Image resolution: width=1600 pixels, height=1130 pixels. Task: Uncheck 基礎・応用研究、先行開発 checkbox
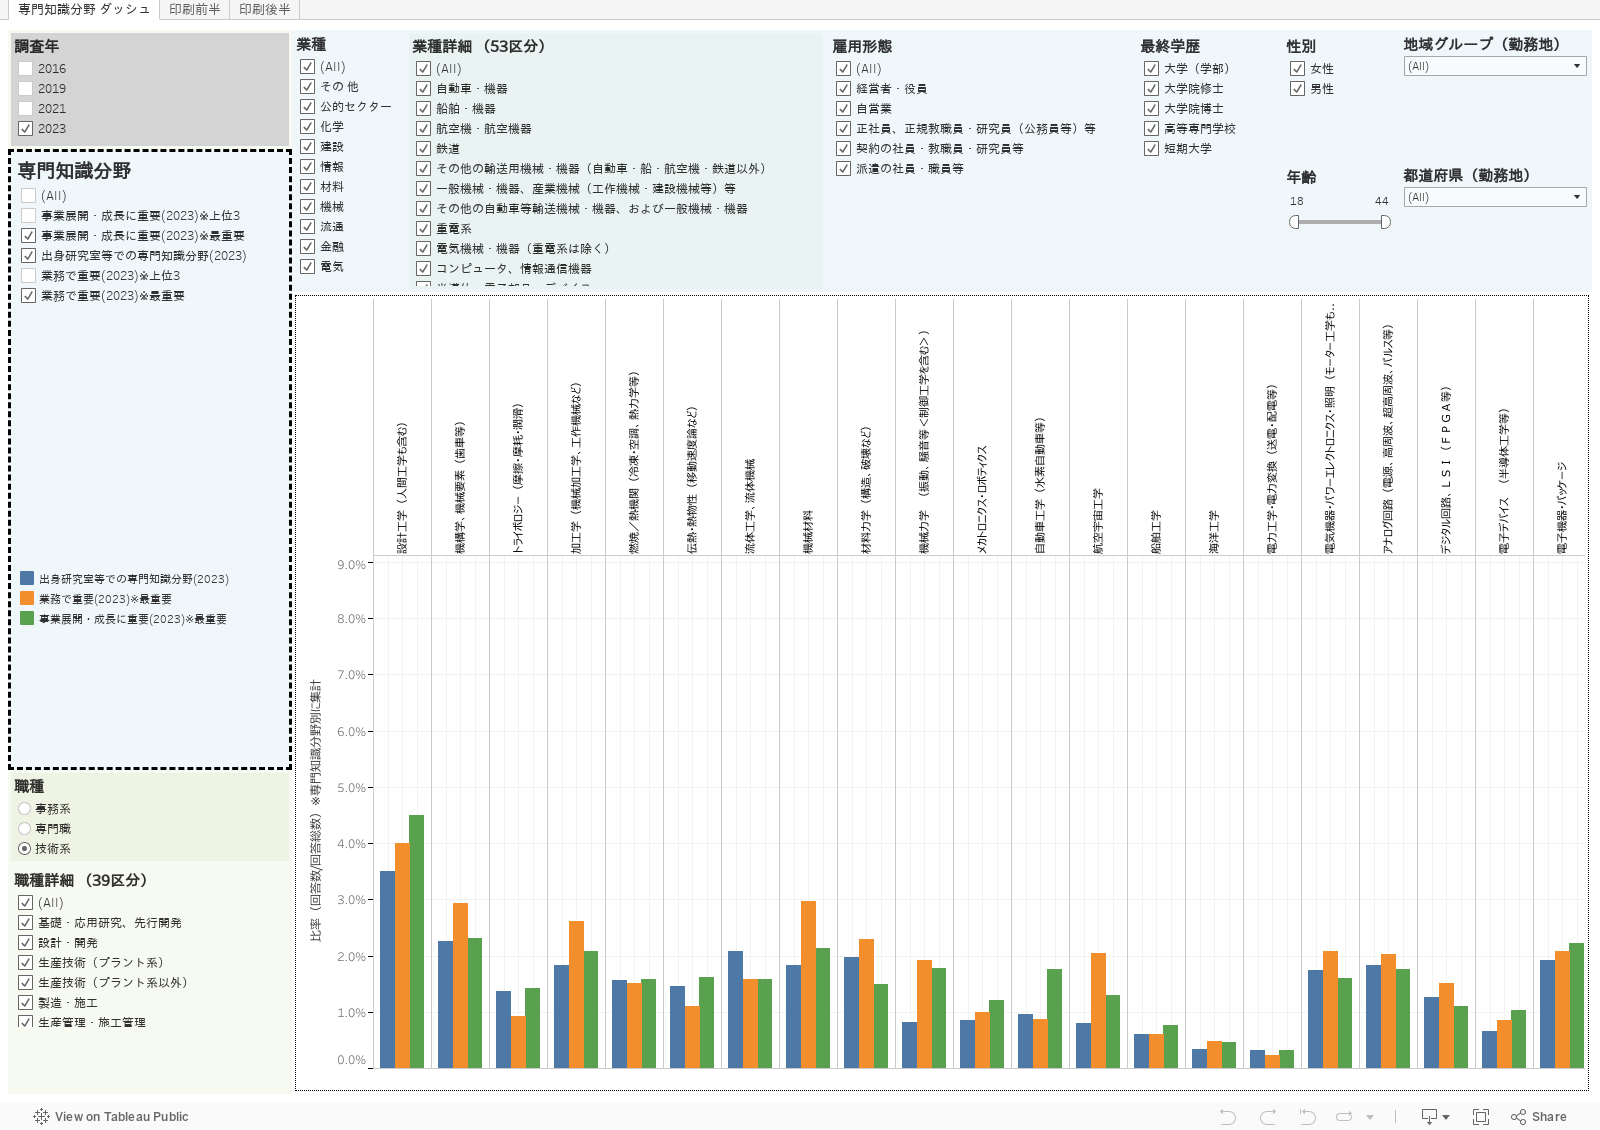(26, 923)
